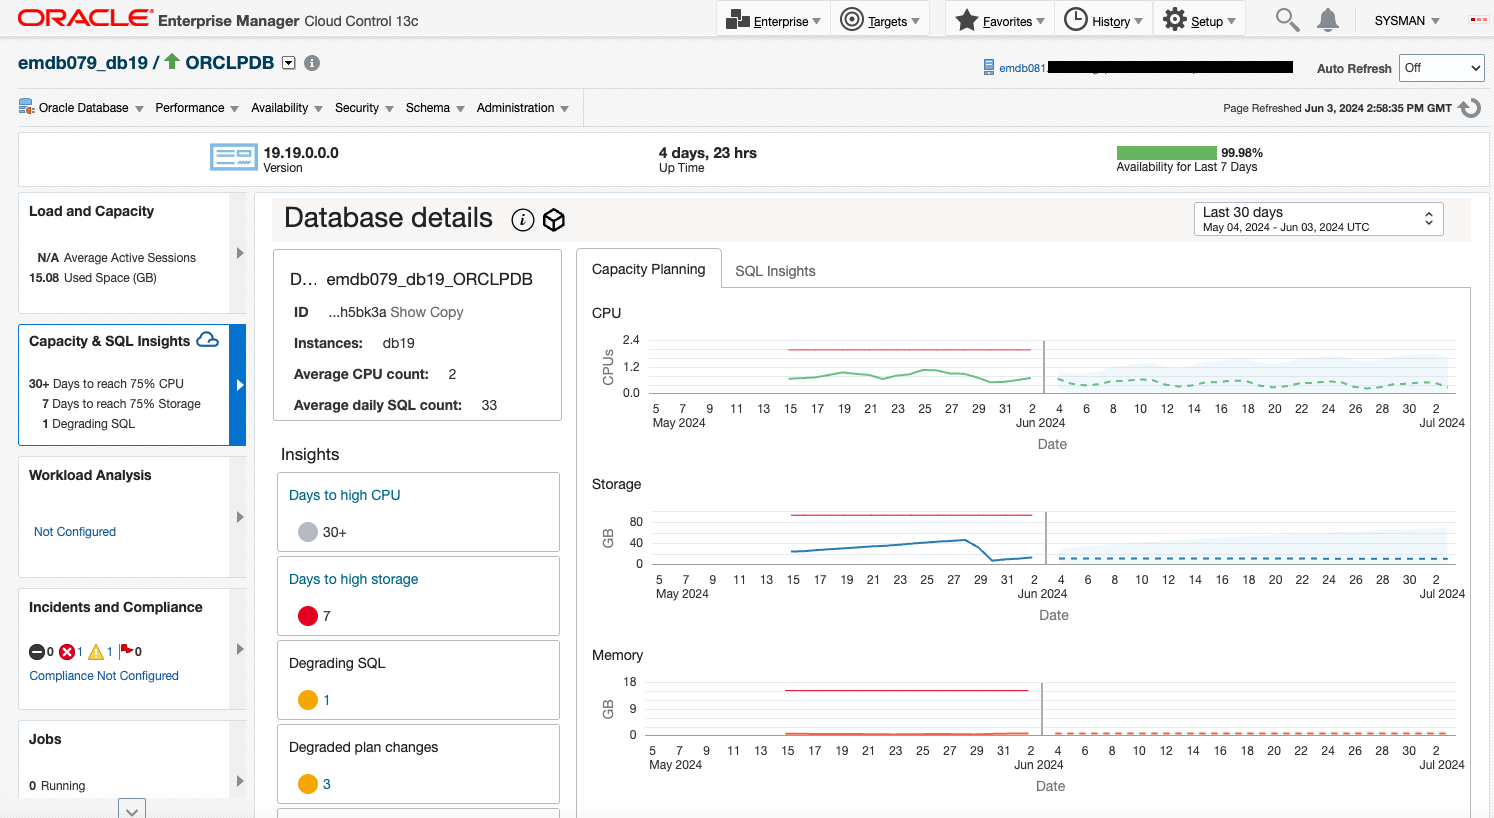Click the green availability percentage bar

coord(1166,153)
